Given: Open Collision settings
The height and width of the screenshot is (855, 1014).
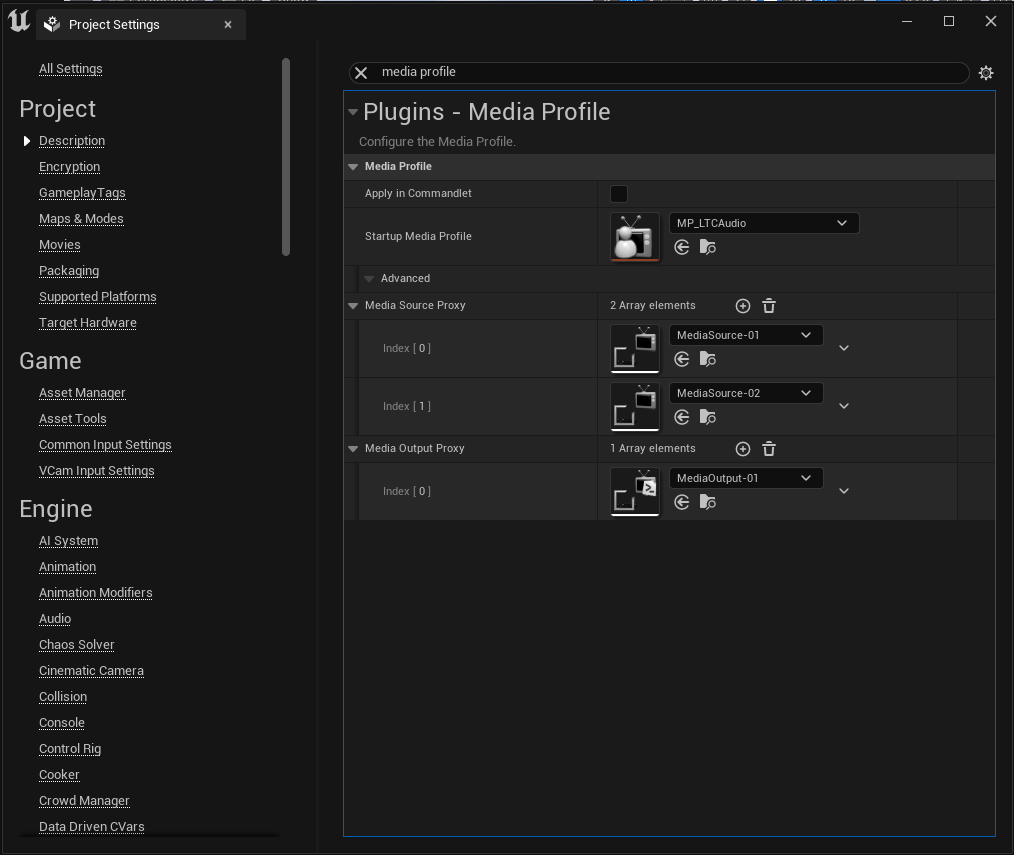Looking at the screenshot, I should coord(63,697).
